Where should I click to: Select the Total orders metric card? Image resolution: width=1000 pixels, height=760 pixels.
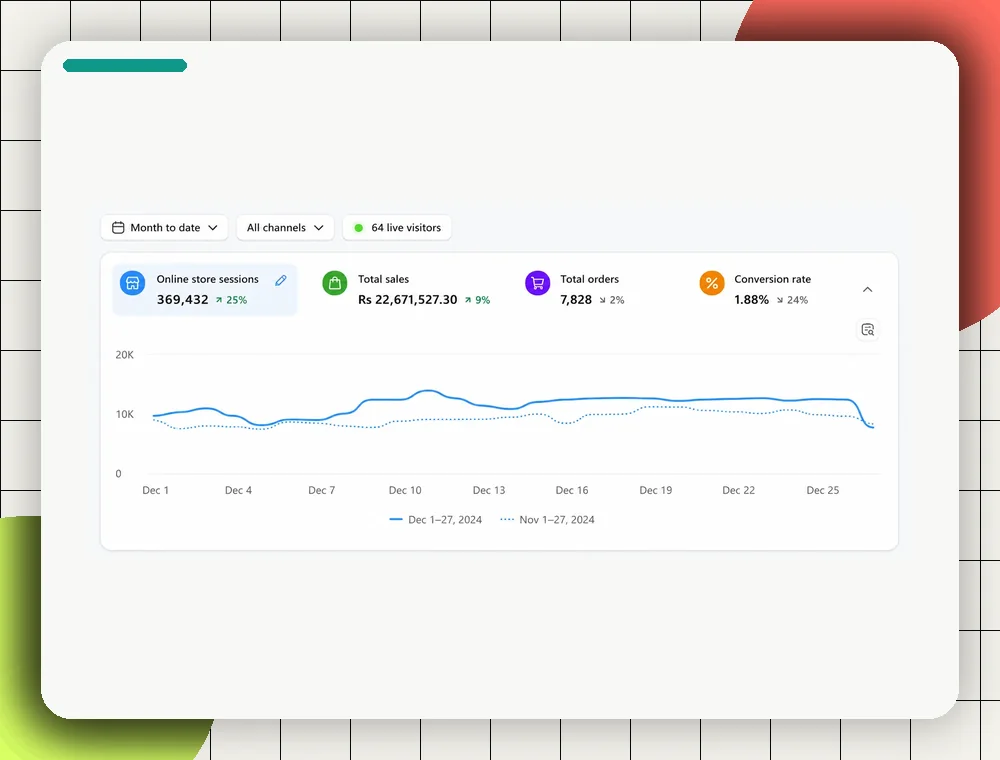click(x=575, y=289)
